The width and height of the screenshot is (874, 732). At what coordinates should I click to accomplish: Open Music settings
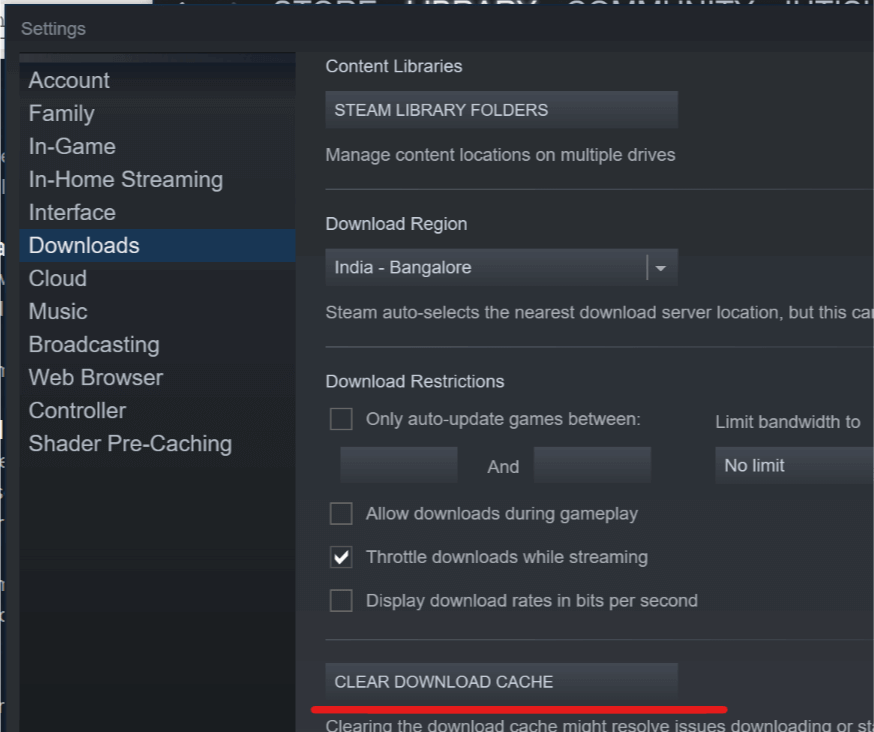tap(57, 311)
